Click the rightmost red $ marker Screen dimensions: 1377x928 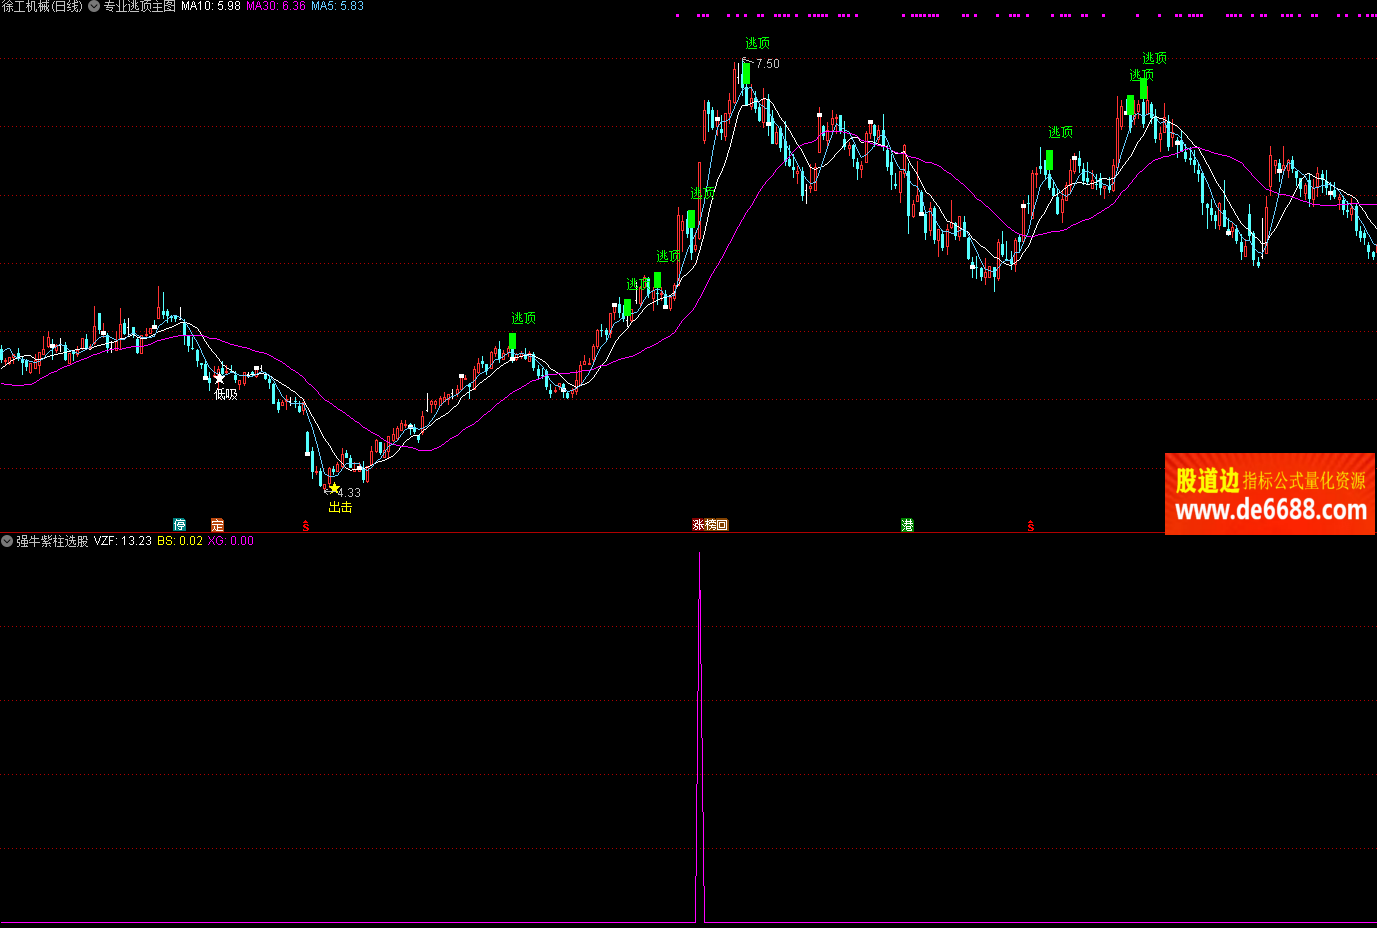pos(1030,526)
